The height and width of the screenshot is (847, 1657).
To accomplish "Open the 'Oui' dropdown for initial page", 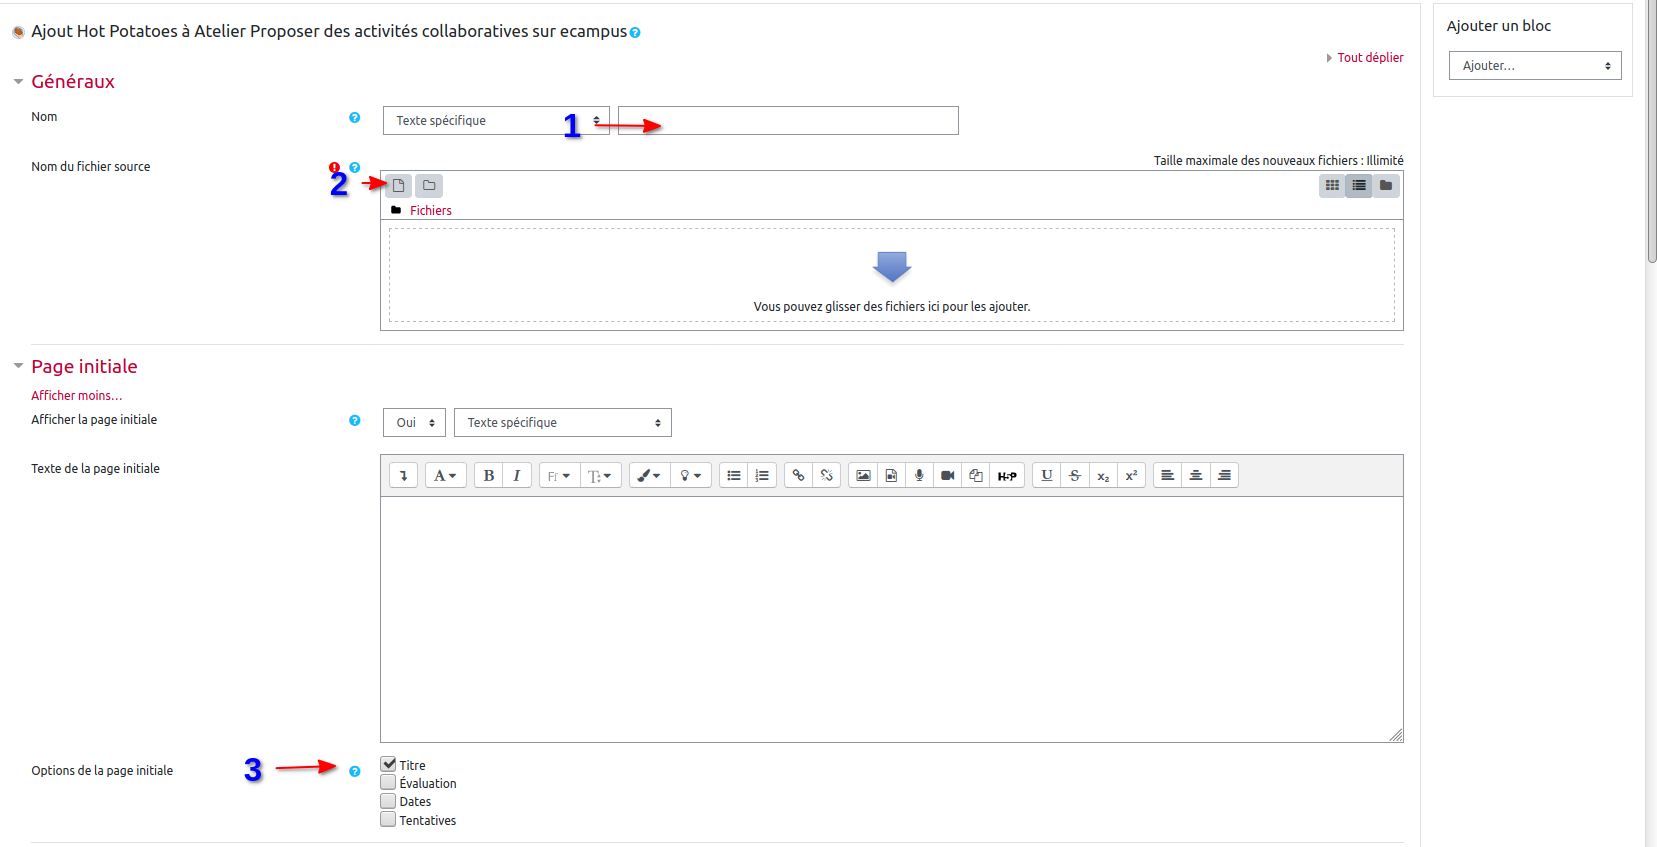I will coord(414,423).
